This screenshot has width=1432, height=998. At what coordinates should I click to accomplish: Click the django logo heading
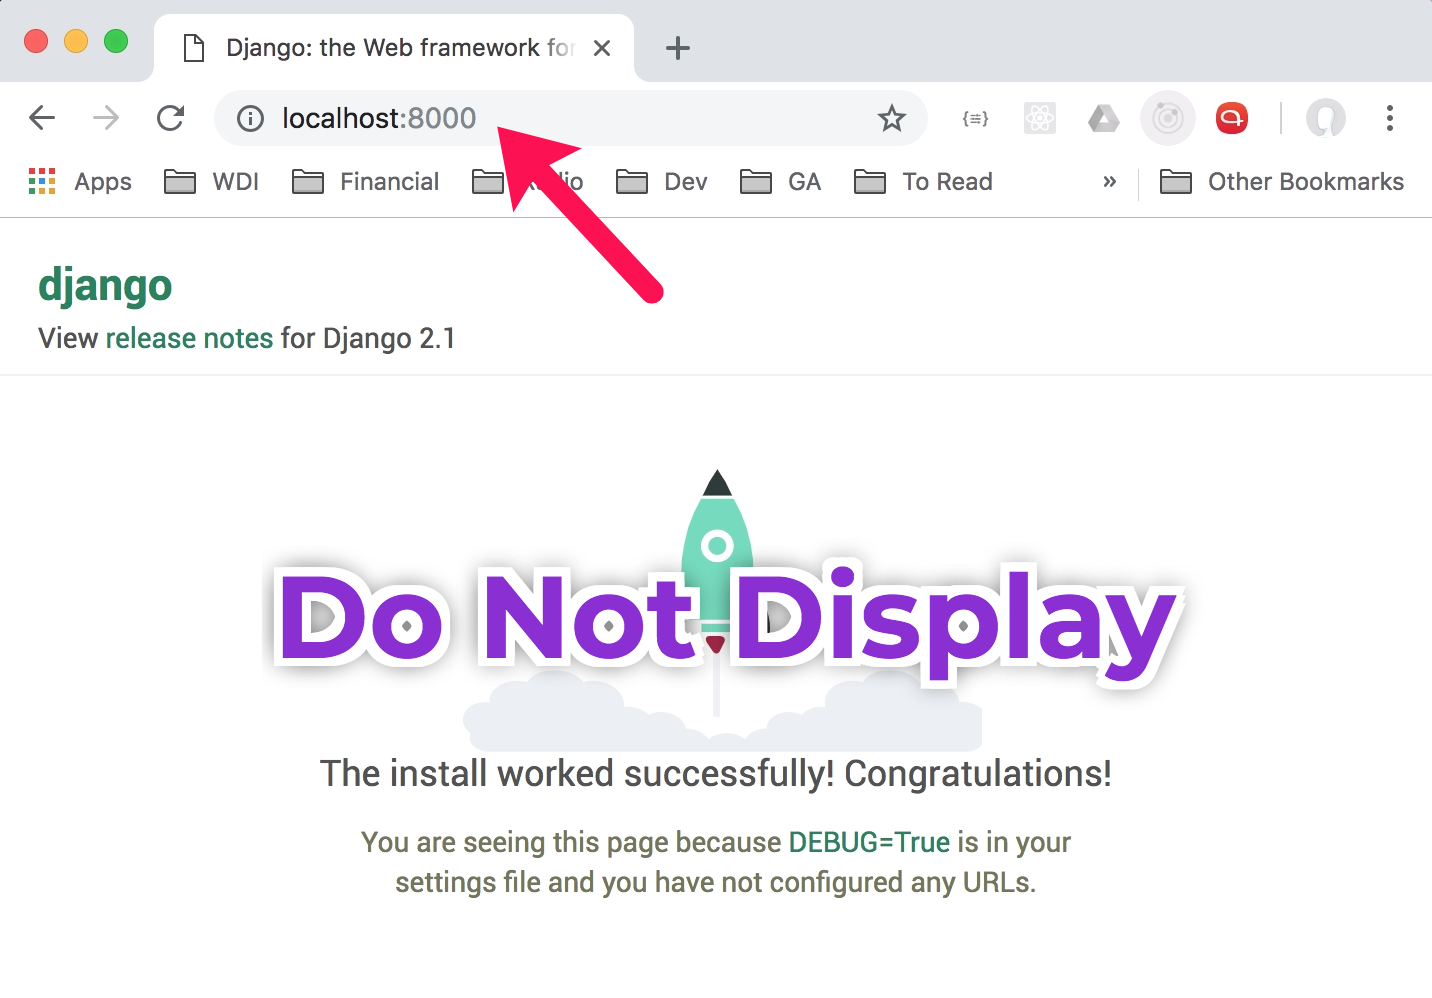coord(105,286)
